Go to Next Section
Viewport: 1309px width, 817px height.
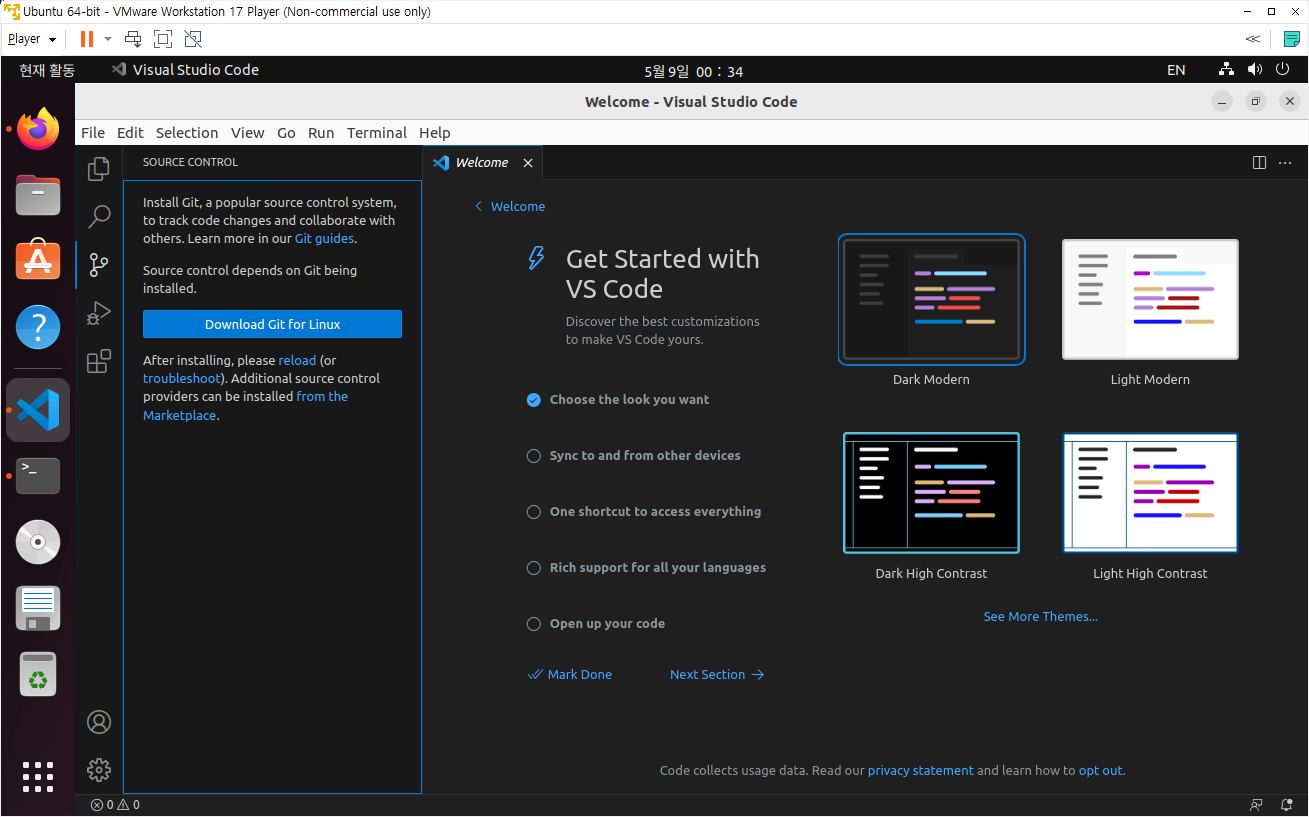point(717,675)
